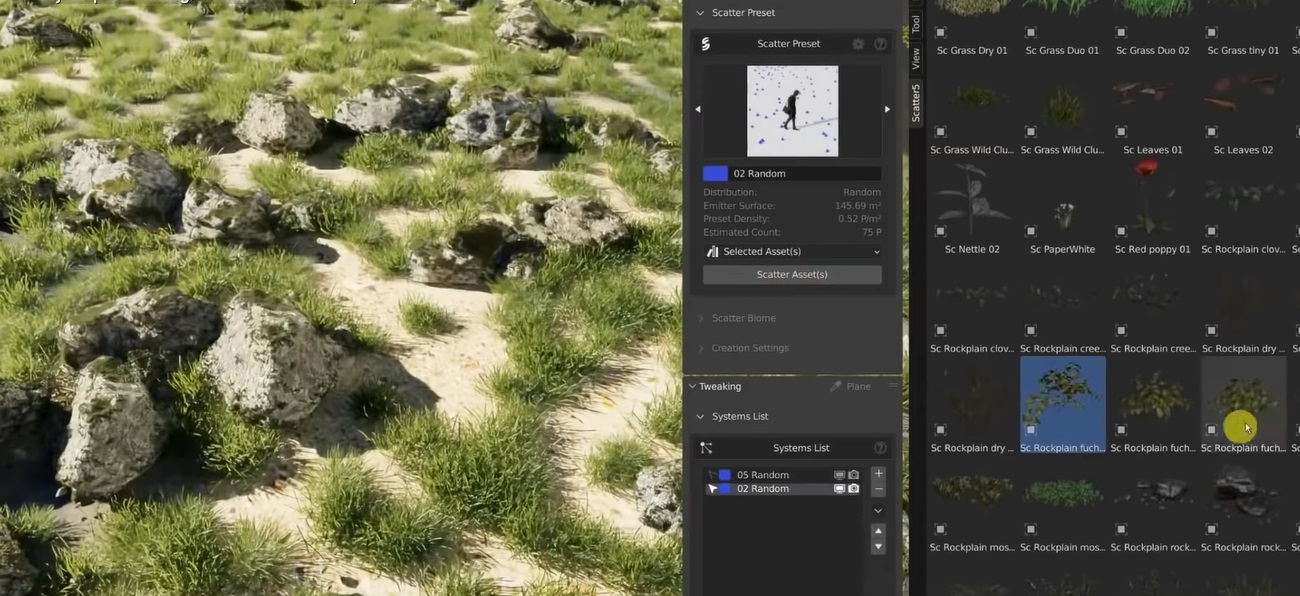Viewport: 1300px width, 596px height.
Task: Move the selected system down
Action: (878, 547)
